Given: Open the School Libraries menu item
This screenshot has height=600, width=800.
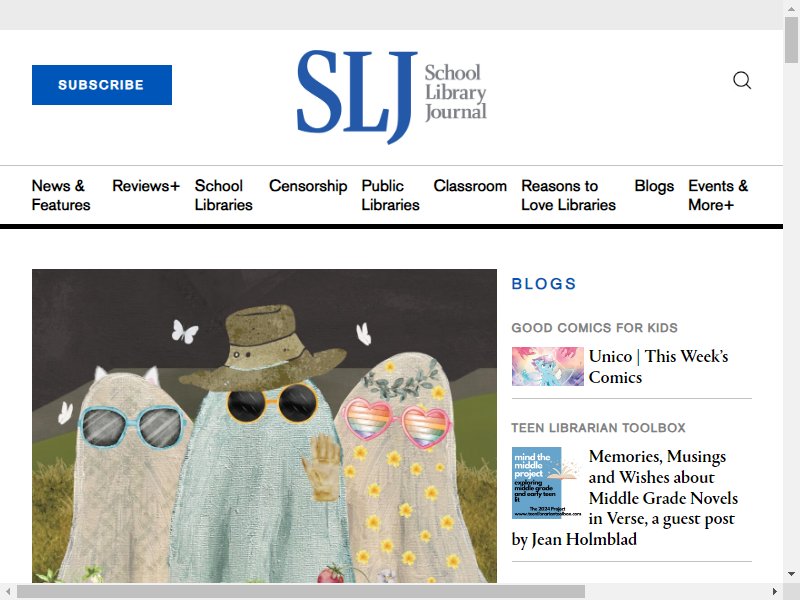Looking at the screenshot, I should (223, 195).
